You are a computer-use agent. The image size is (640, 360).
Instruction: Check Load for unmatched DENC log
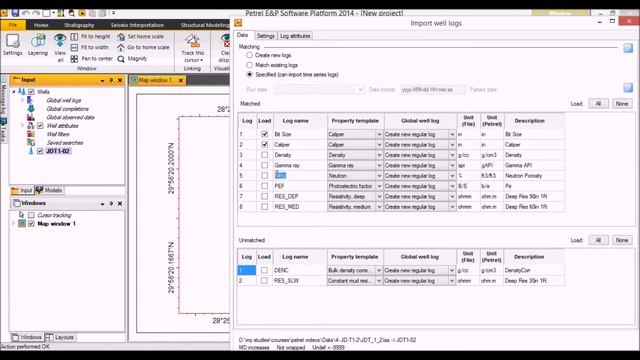point(264,270)
